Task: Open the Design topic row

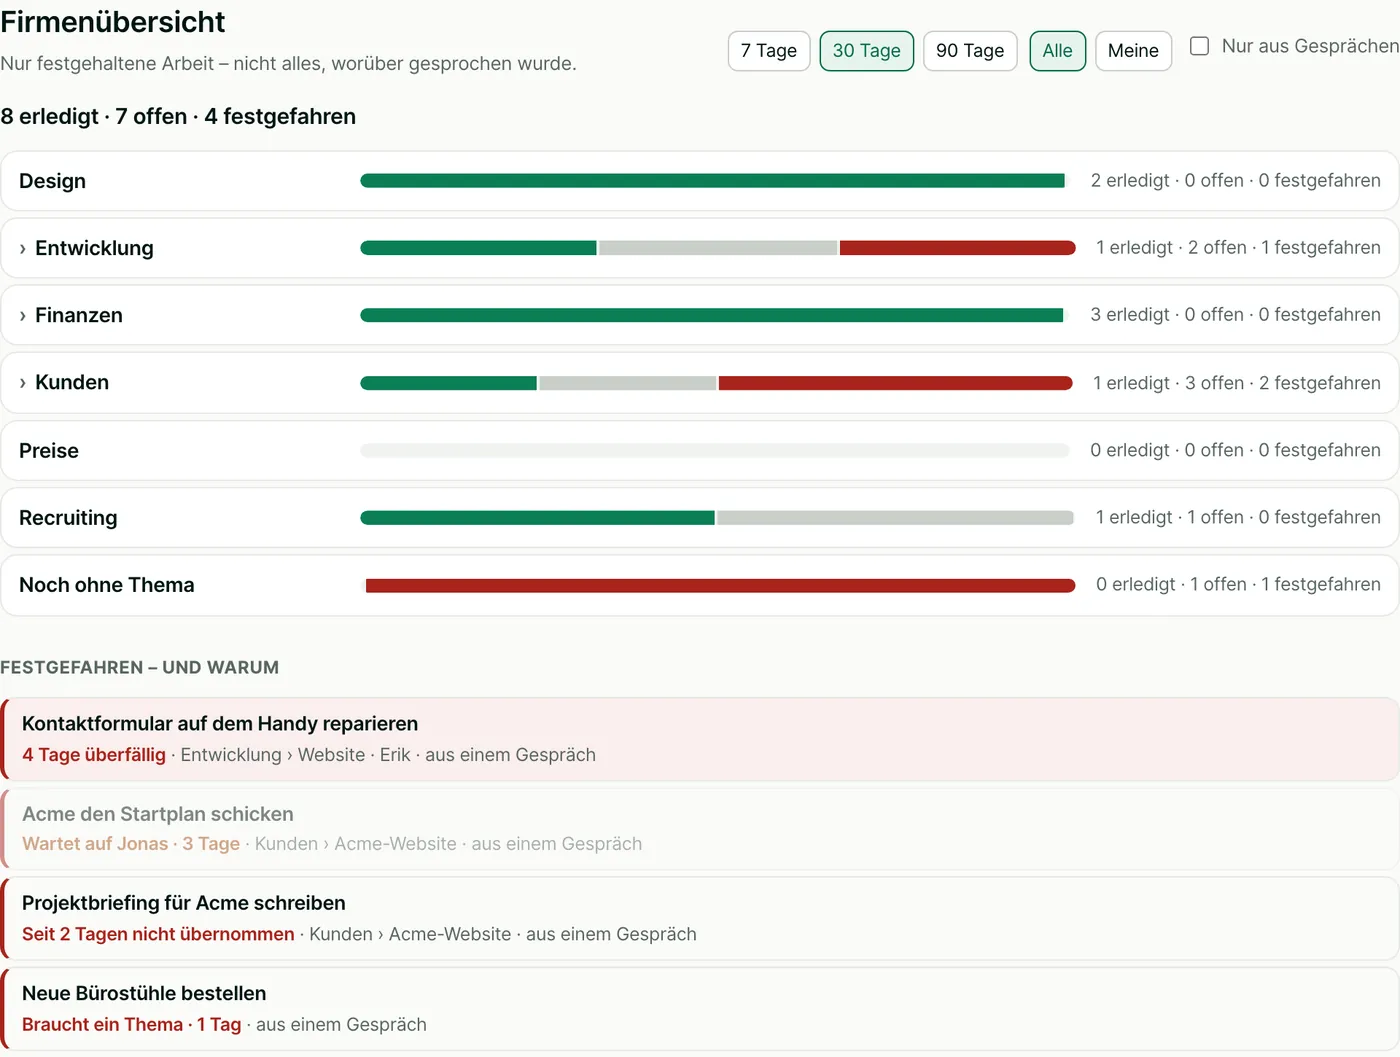Action: [700, 181]
